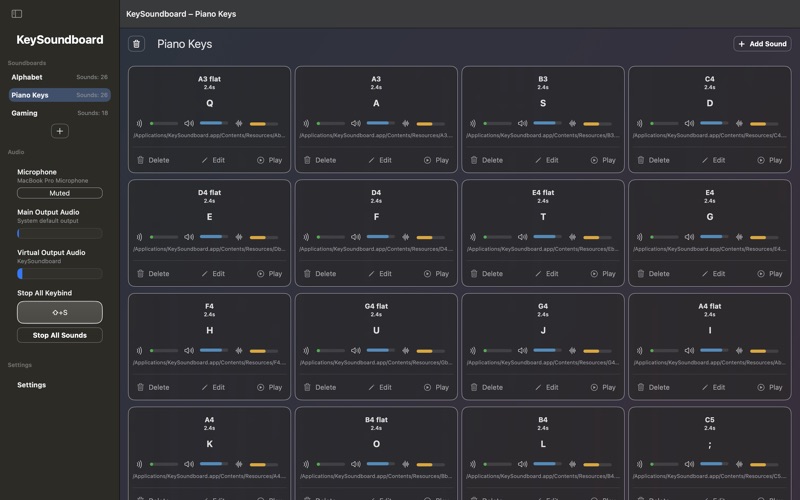800x500 pixels.
Task: Click the Stop All Sounds button
Action: [60, 335]
